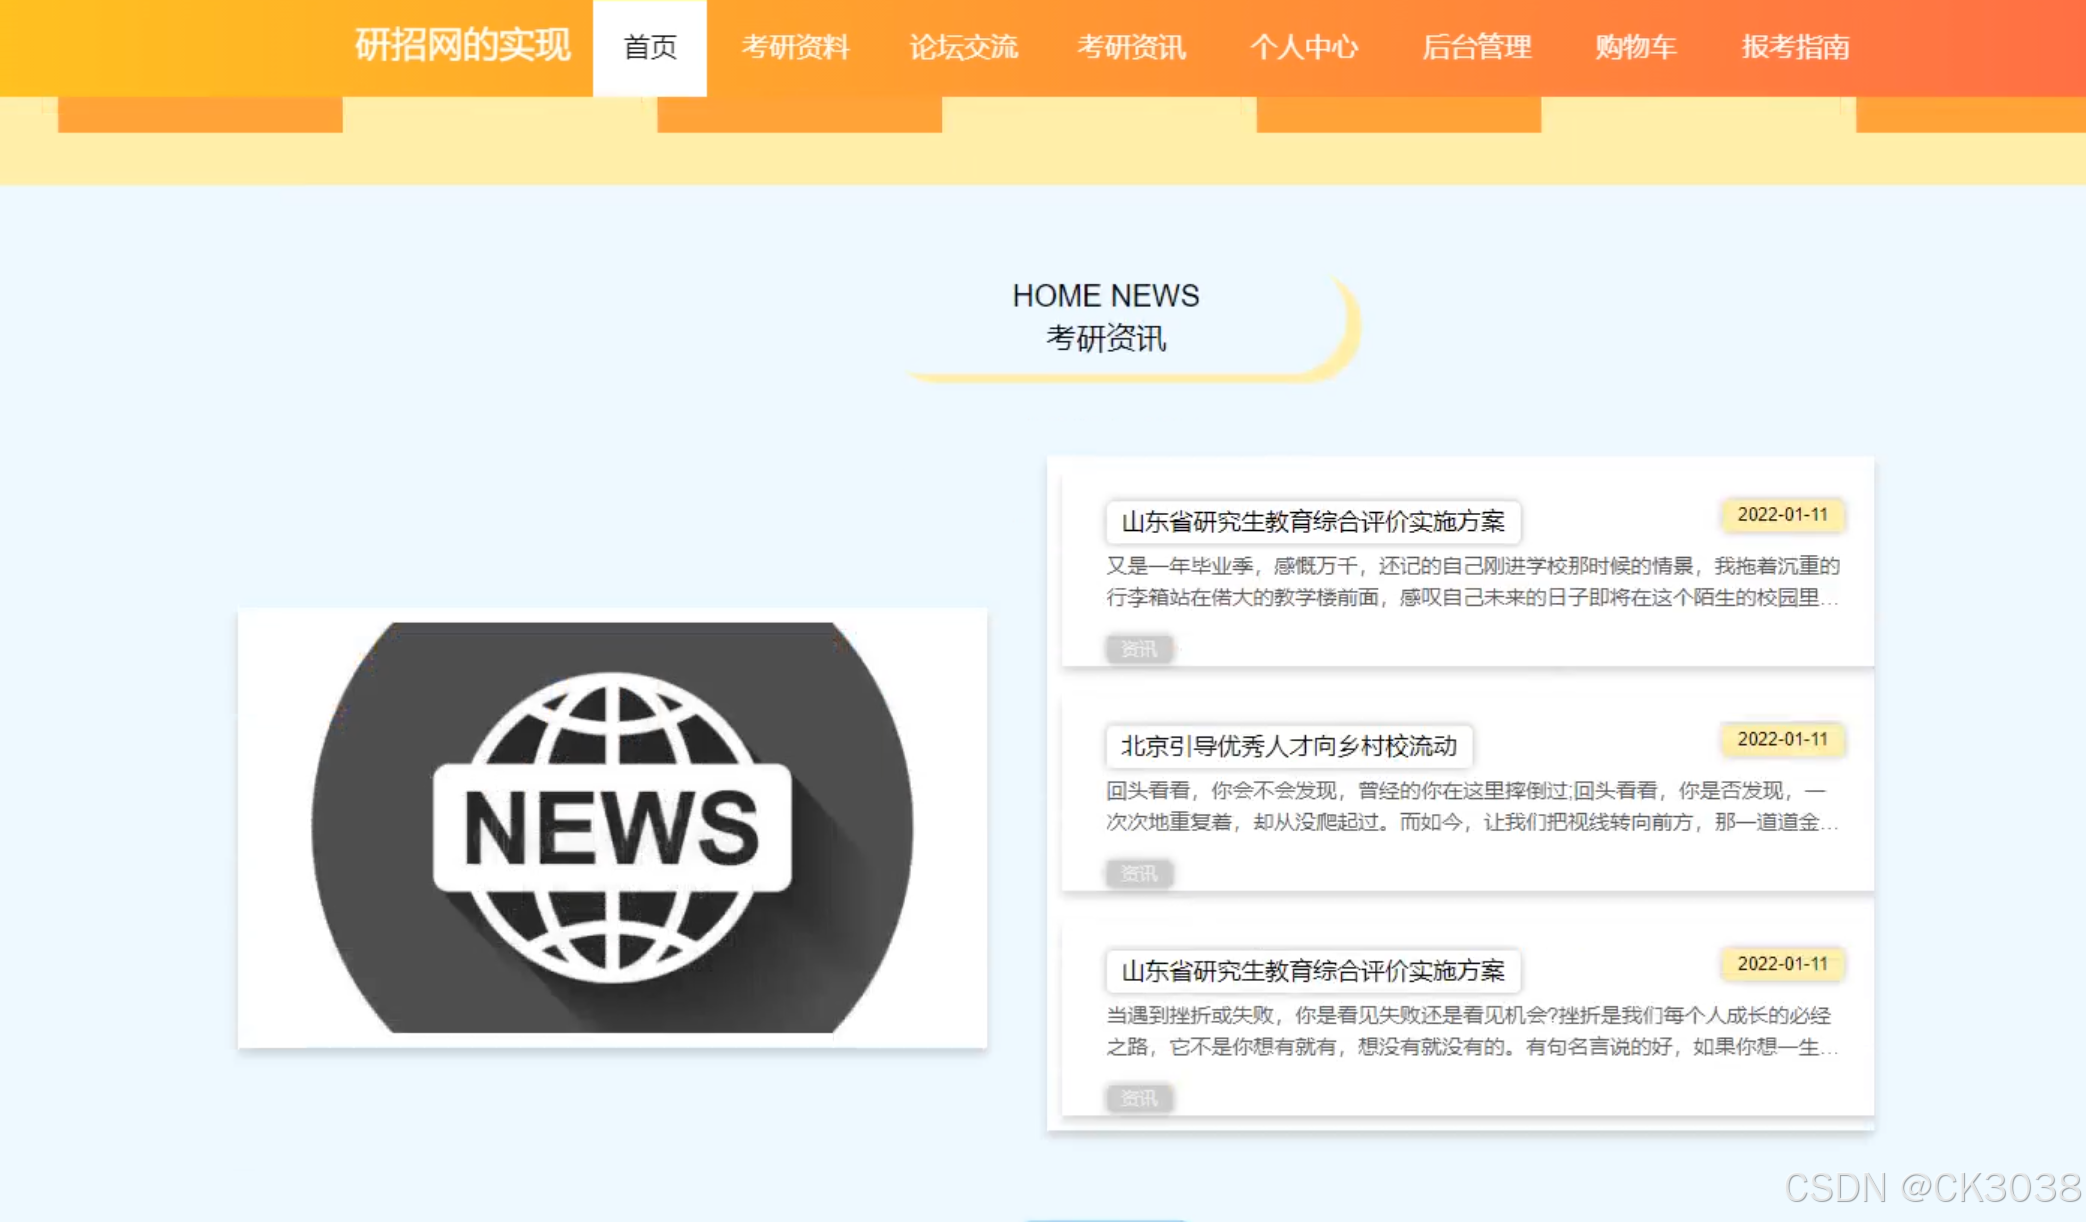The width and height of the screenshot is (2086, 1222).
Task: Click the 资讯 tag on first article
Action: [1138, 649]
